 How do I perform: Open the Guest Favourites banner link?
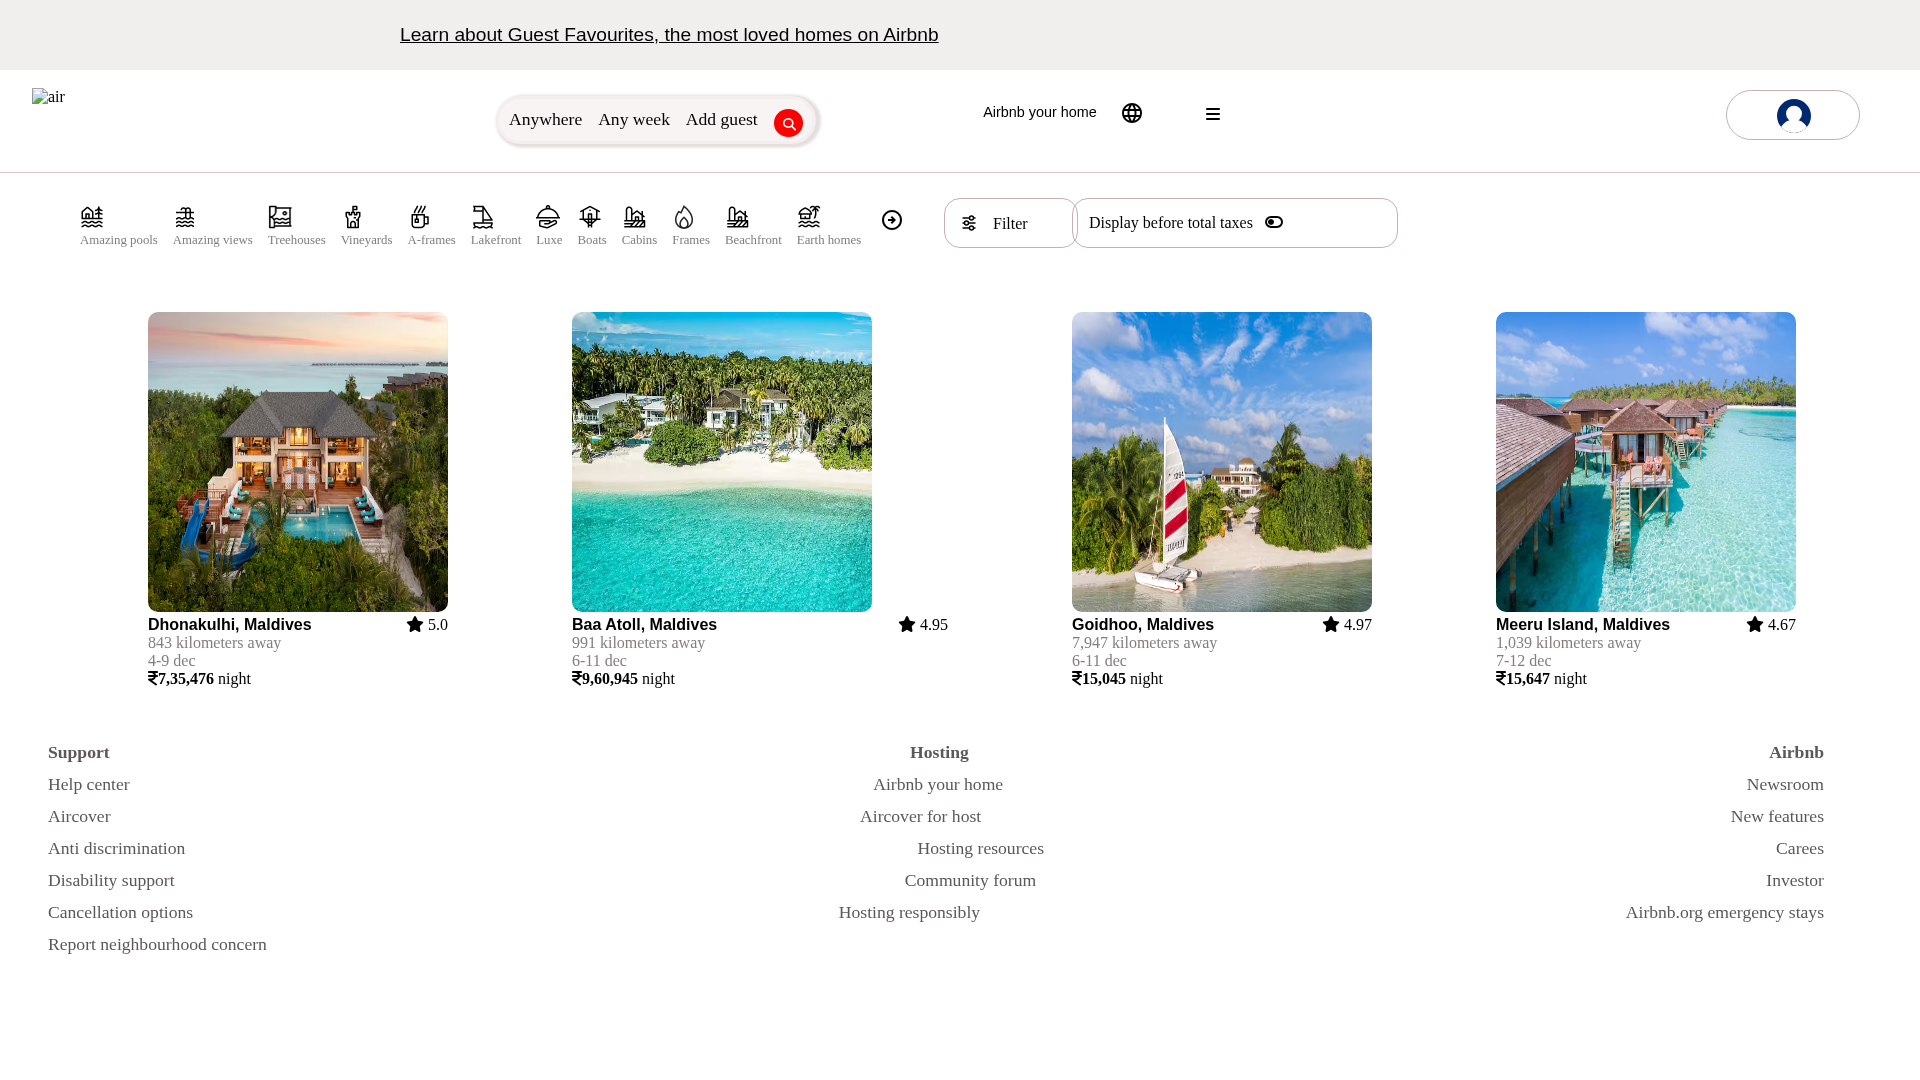(669, 34)
